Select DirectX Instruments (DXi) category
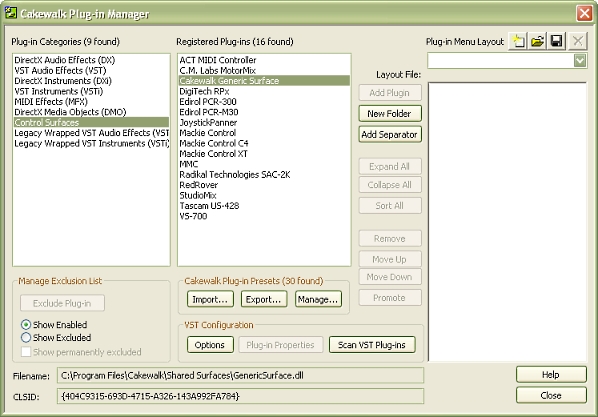The width and height of the screenshot is (598, 417). pos(91,81)
